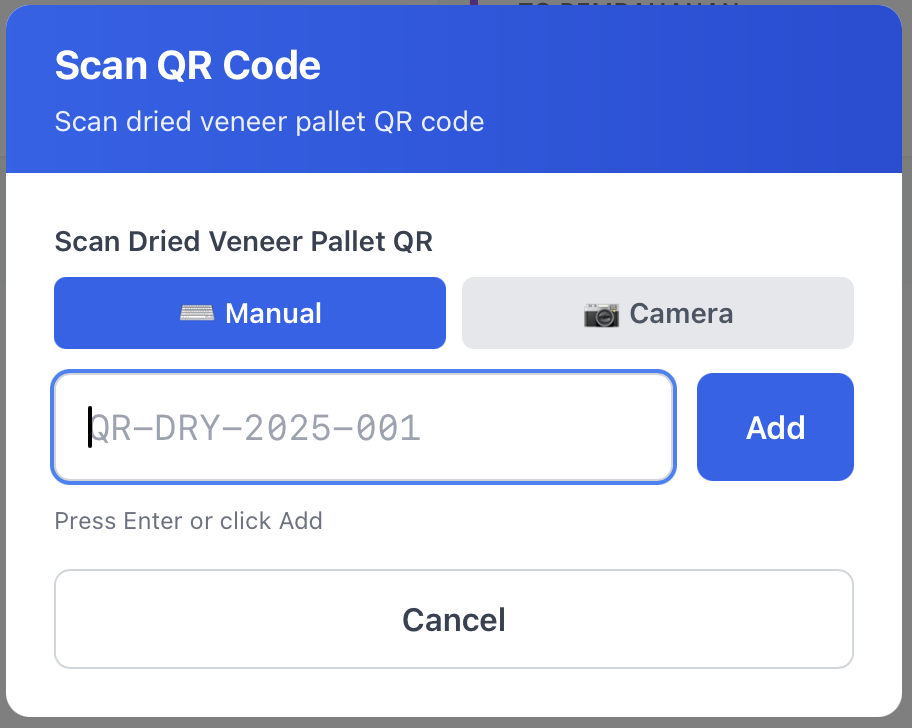Screen dimensions: 912x728
Task: Switch to Manual entry mode
Action: 250,313
